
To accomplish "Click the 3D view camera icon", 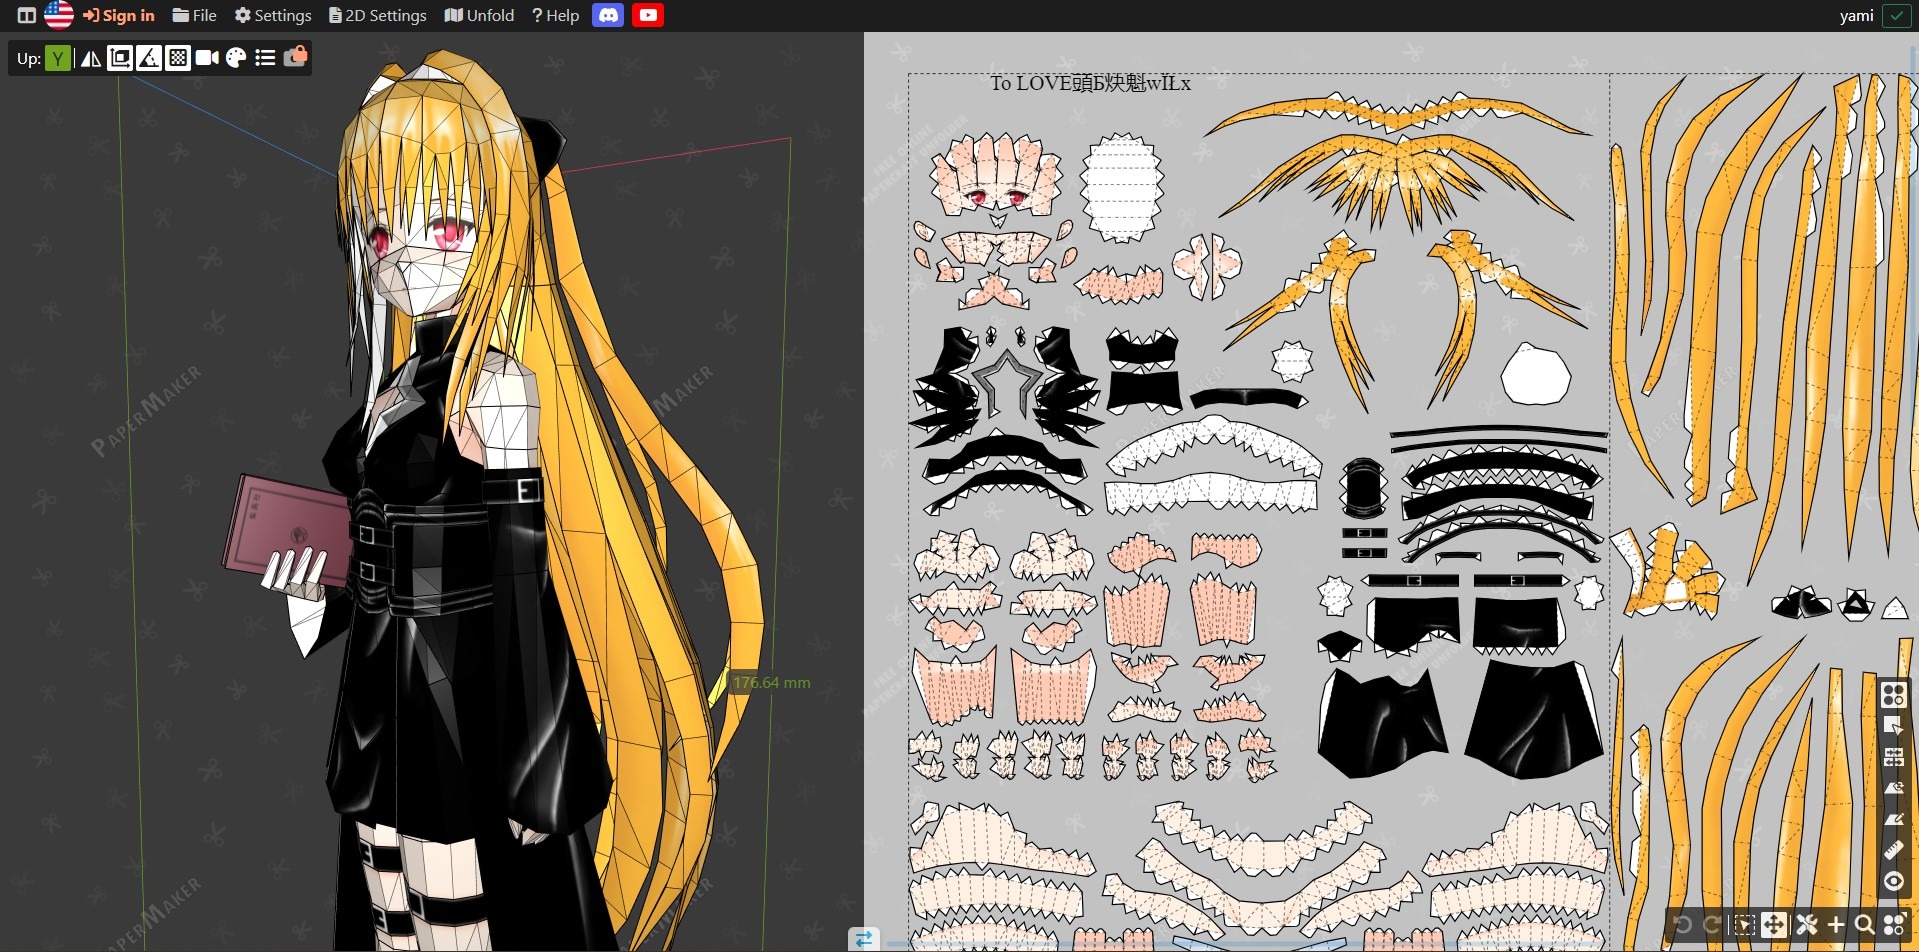I will pos(207,58).
